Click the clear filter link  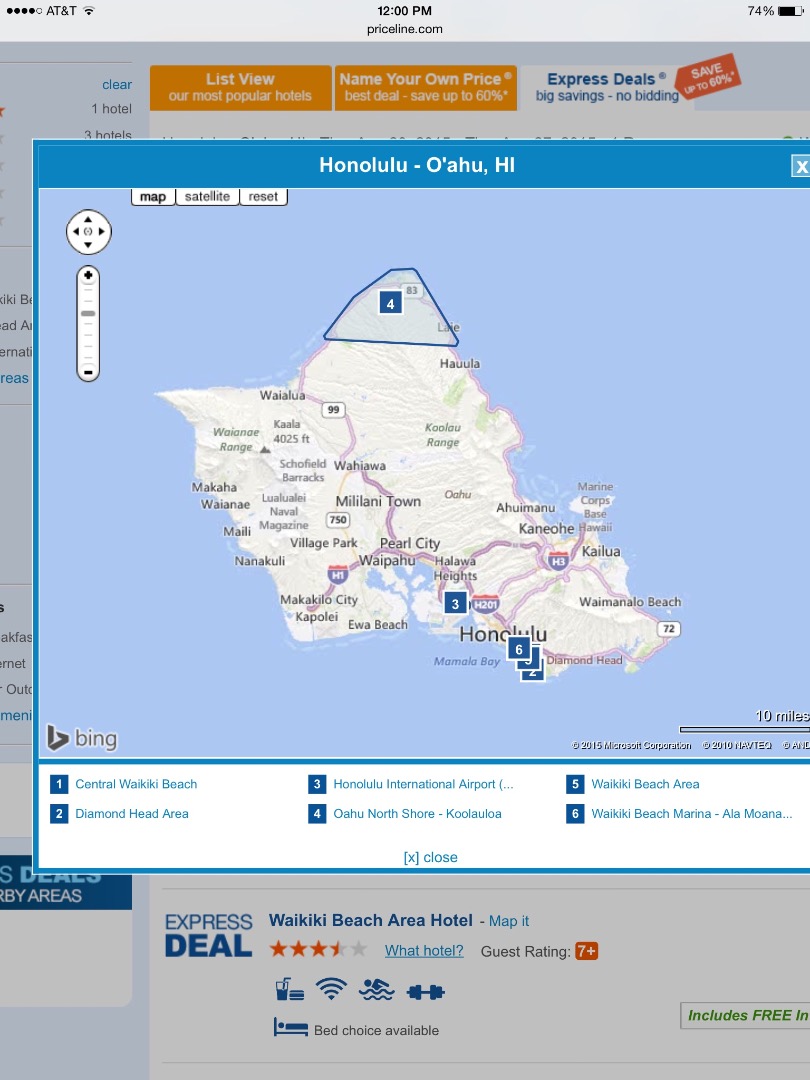(117, 84)
